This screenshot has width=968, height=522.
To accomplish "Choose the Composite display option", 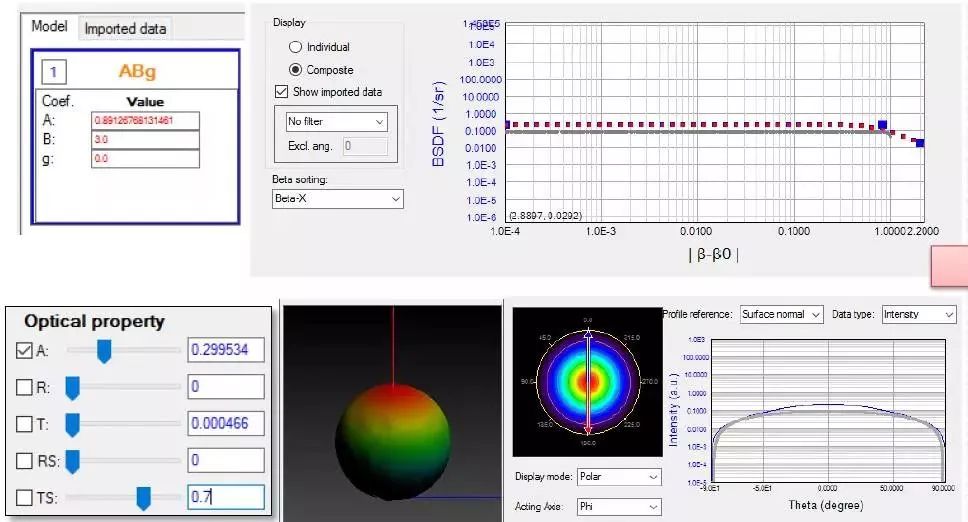I will click(295, 70).
